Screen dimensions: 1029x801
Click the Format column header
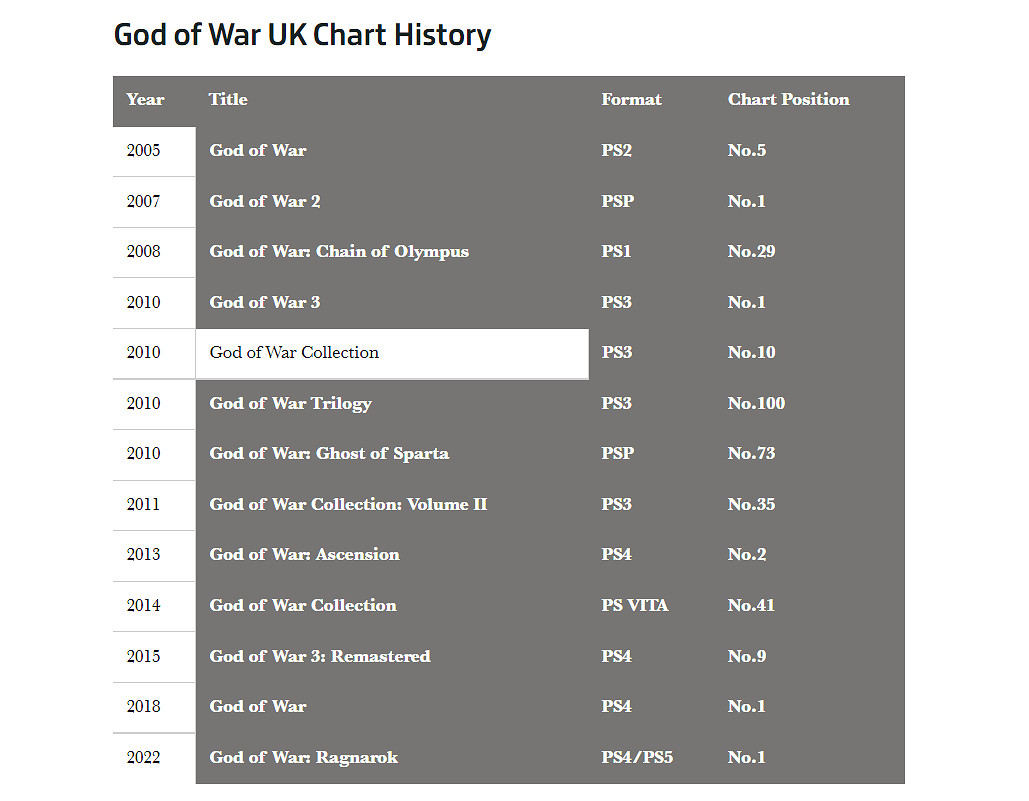631,100
